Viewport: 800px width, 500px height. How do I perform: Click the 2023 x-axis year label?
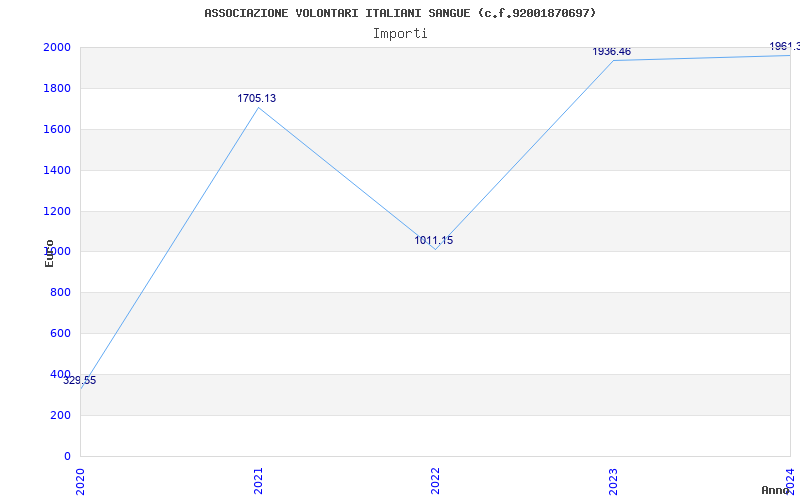(613, 481)
